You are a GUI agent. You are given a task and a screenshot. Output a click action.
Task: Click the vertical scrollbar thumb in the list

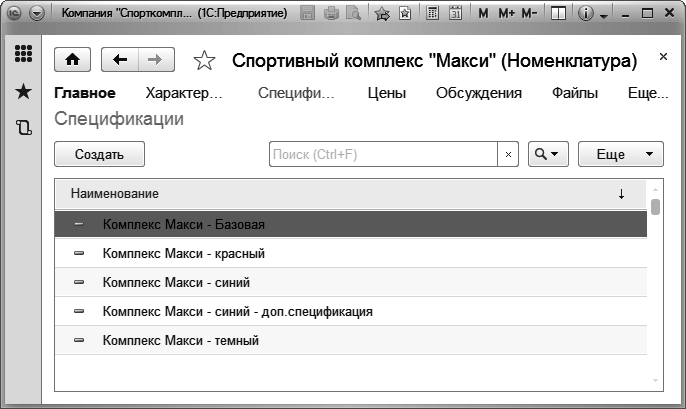[655, 207]
